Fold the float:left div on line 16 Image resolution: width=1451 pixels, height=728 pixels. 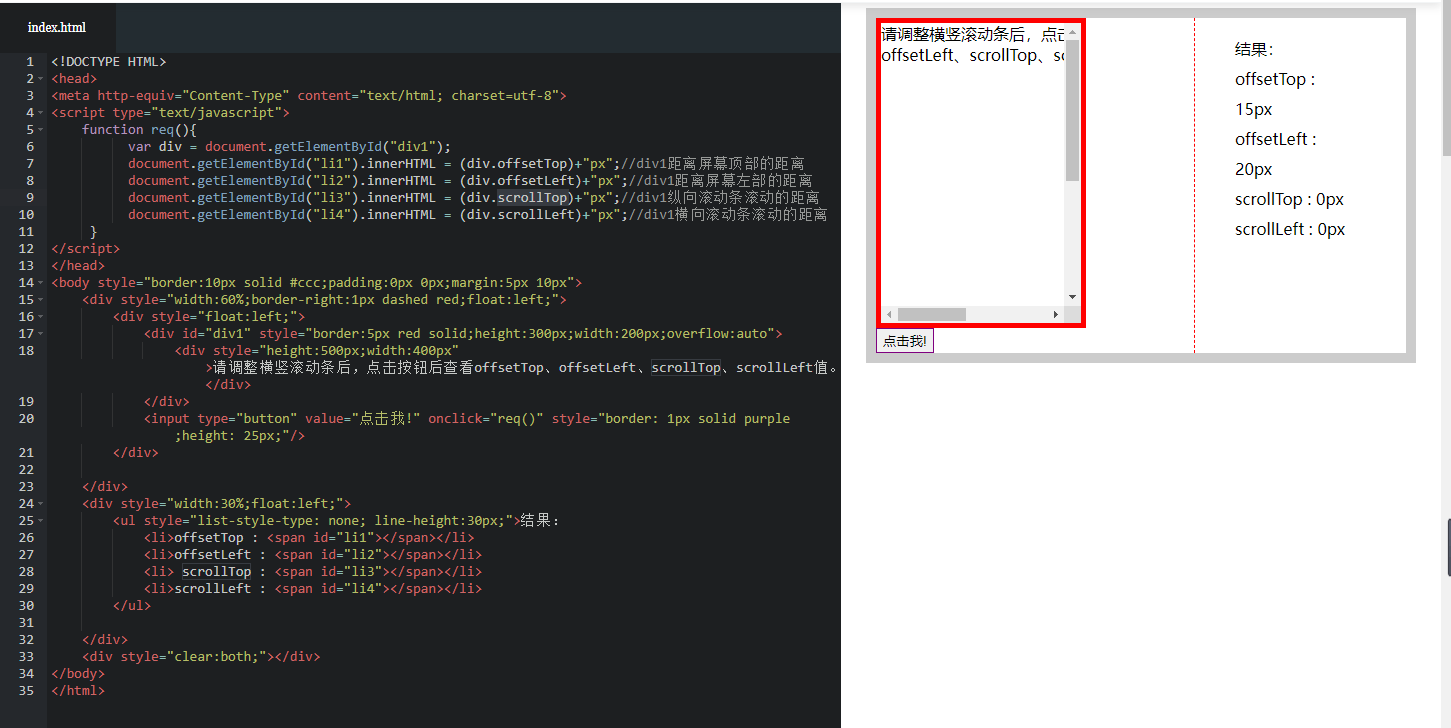point(40,317)
